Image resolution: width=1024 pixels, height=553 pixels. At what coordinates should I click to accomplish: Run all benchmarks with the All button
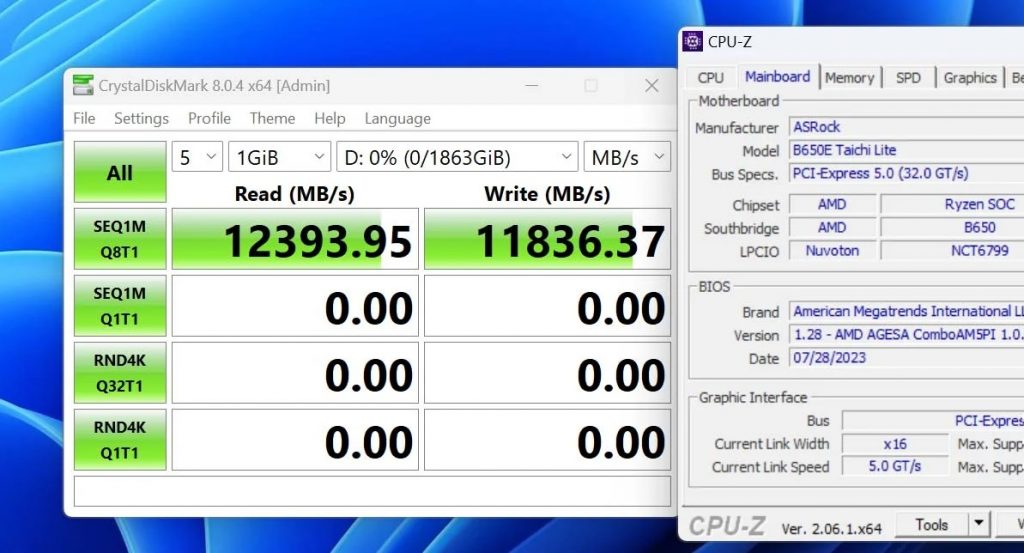tap(120, 172)
